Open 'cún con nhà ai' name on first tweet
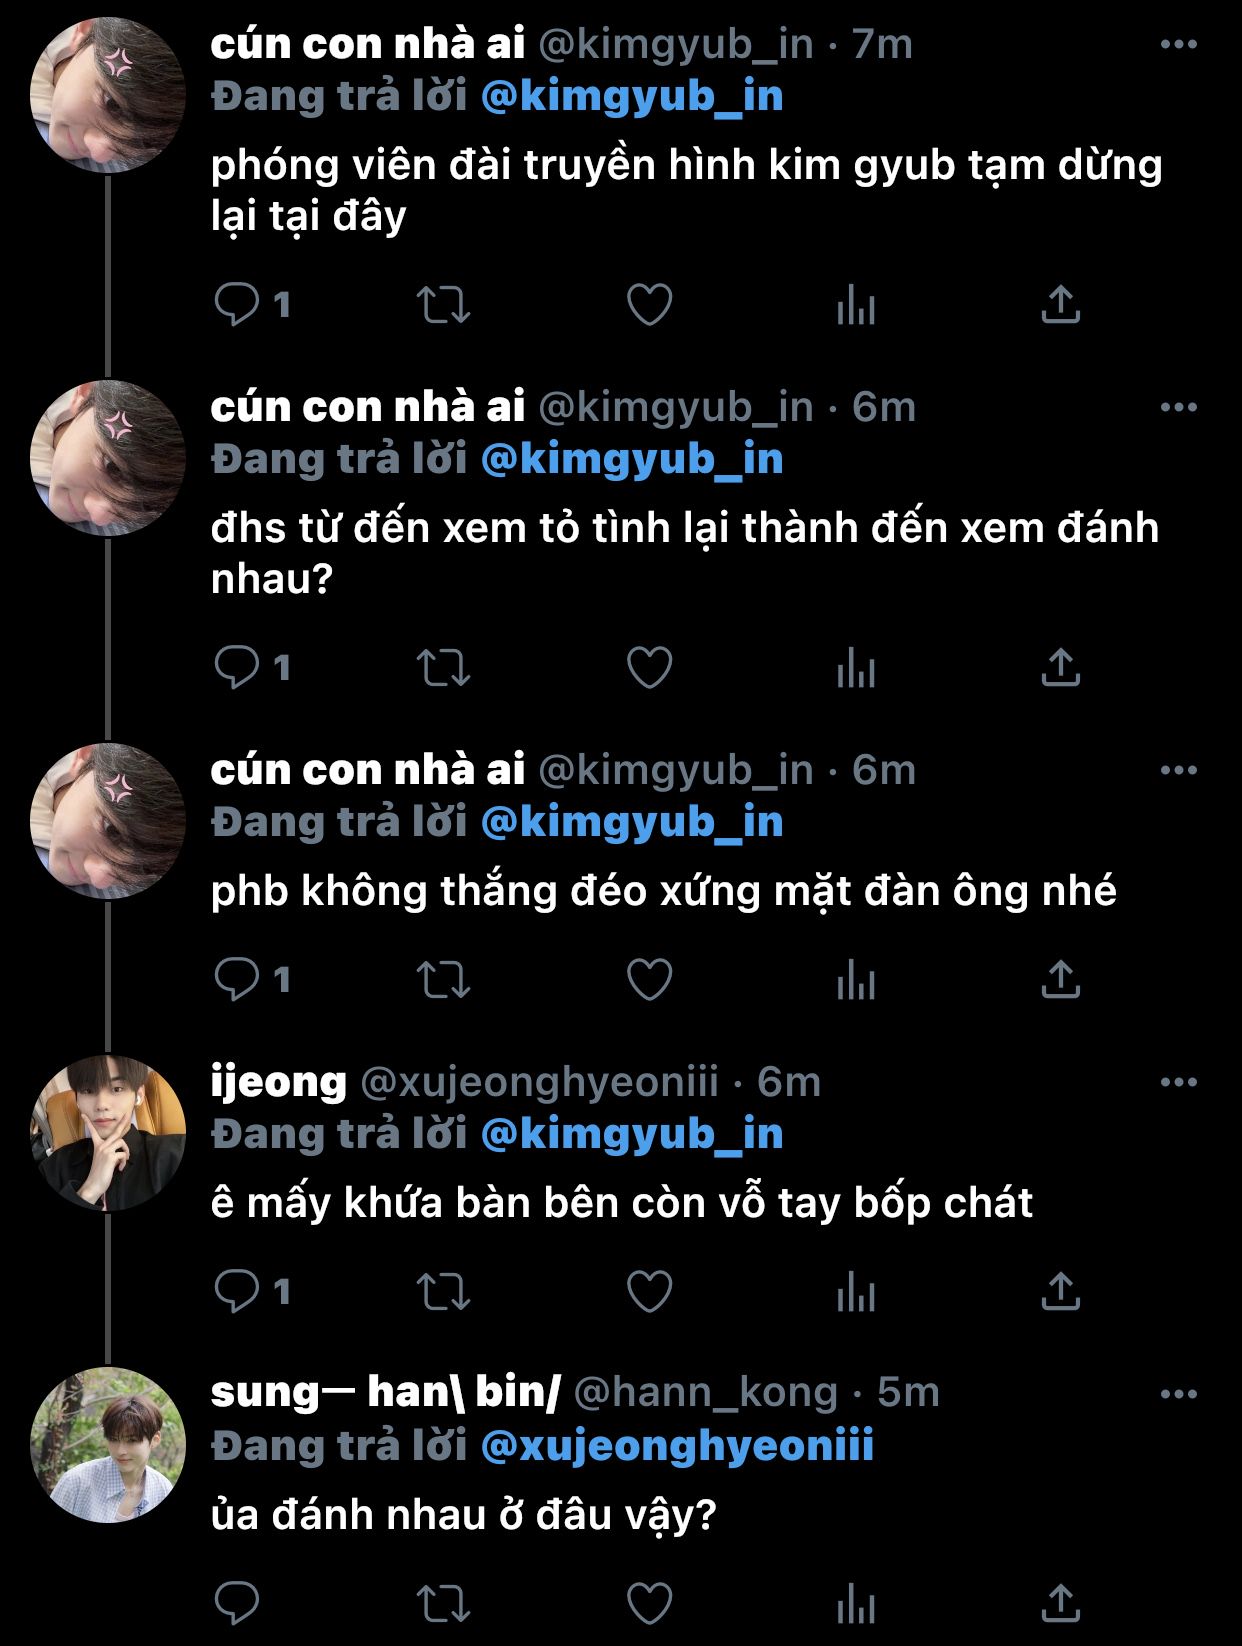1242x1646 pixels. coord(367,45)
